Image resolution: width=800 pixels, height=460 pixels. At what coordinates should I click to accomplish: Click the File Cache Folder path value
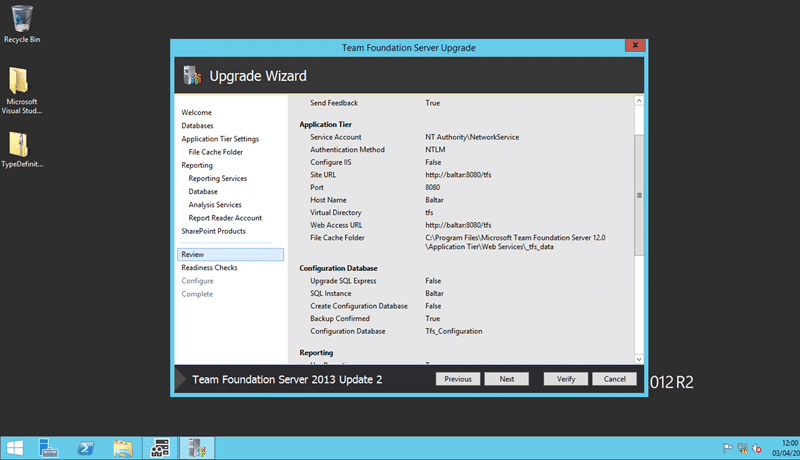(515, 242)
